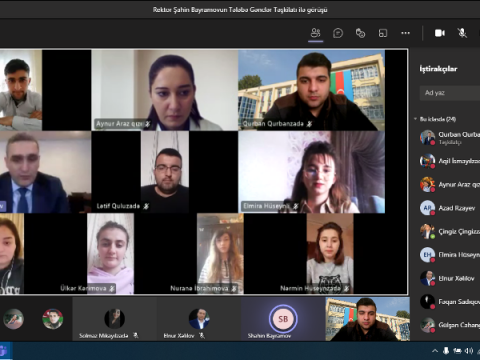Click the 'Ad yaz' search field
Image resolution: width=480 pixels, height=360 pixels.
pos(450,93)
